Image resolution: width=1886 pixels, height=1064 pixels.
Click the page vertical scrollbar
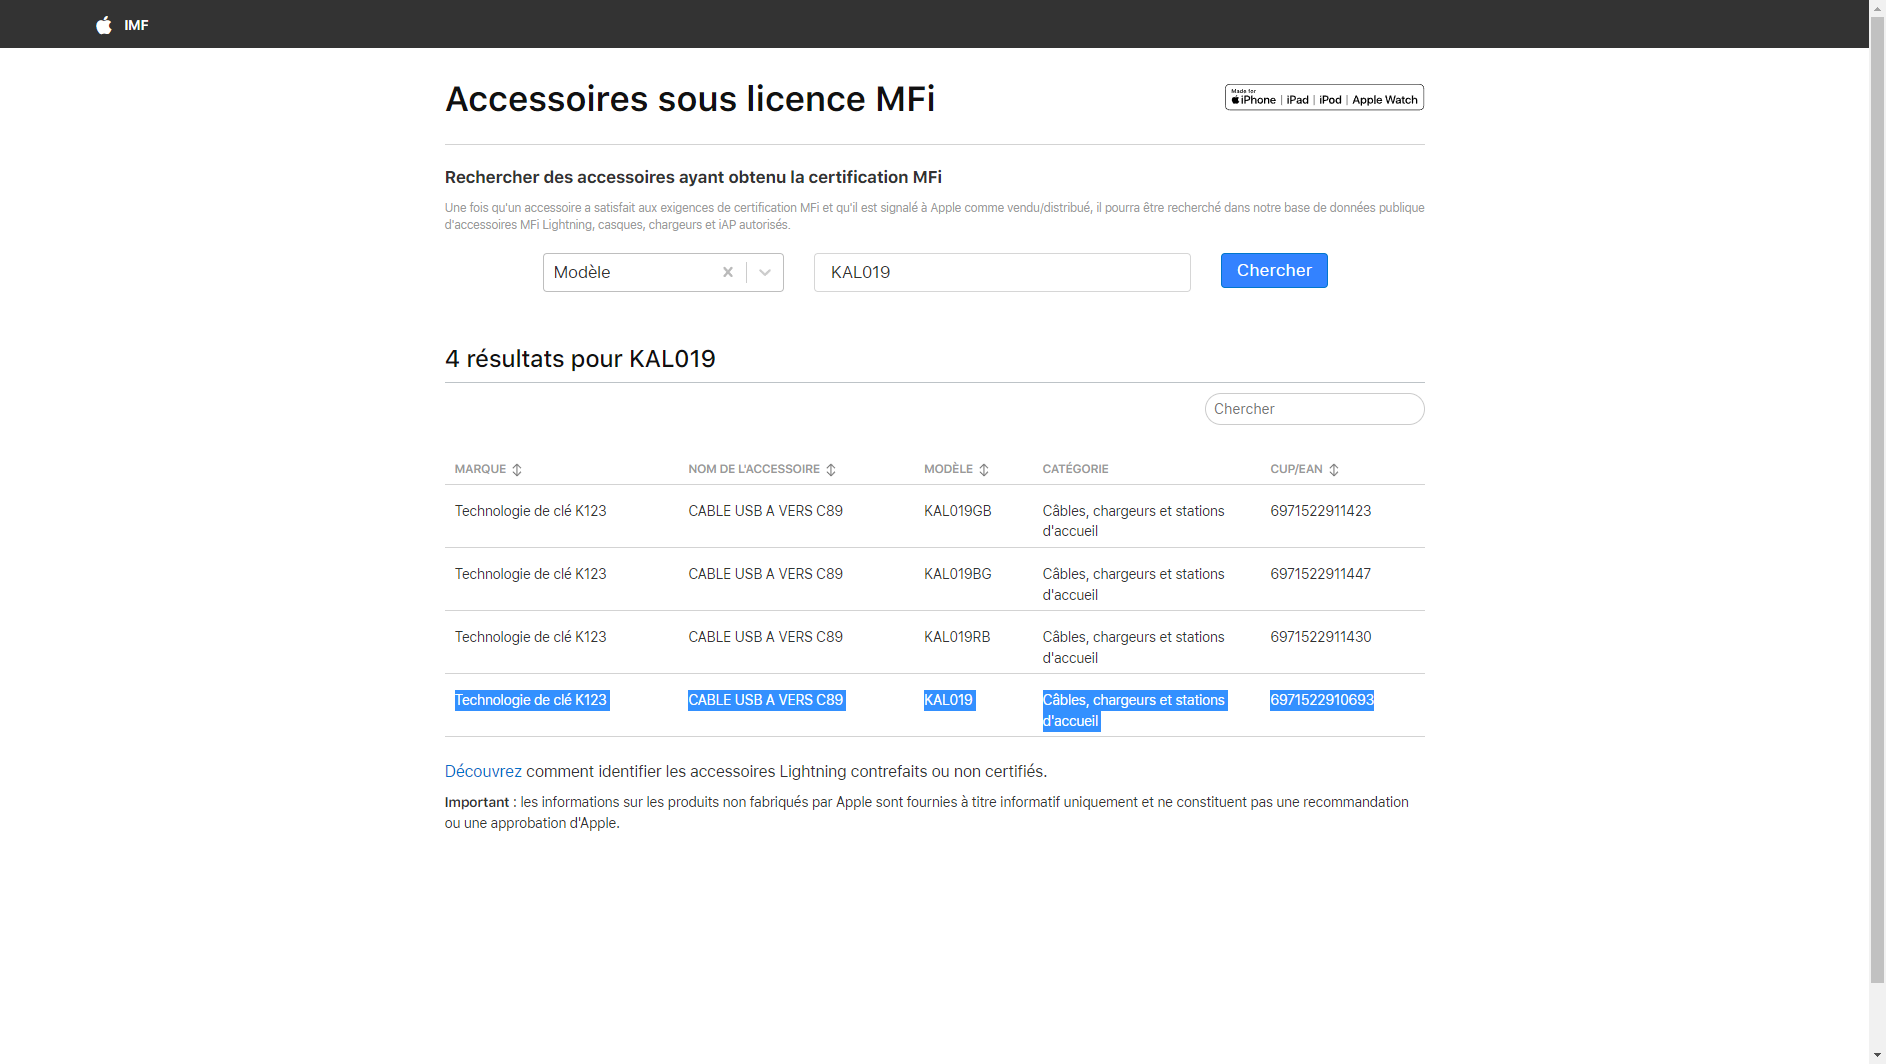point(1877,500)
